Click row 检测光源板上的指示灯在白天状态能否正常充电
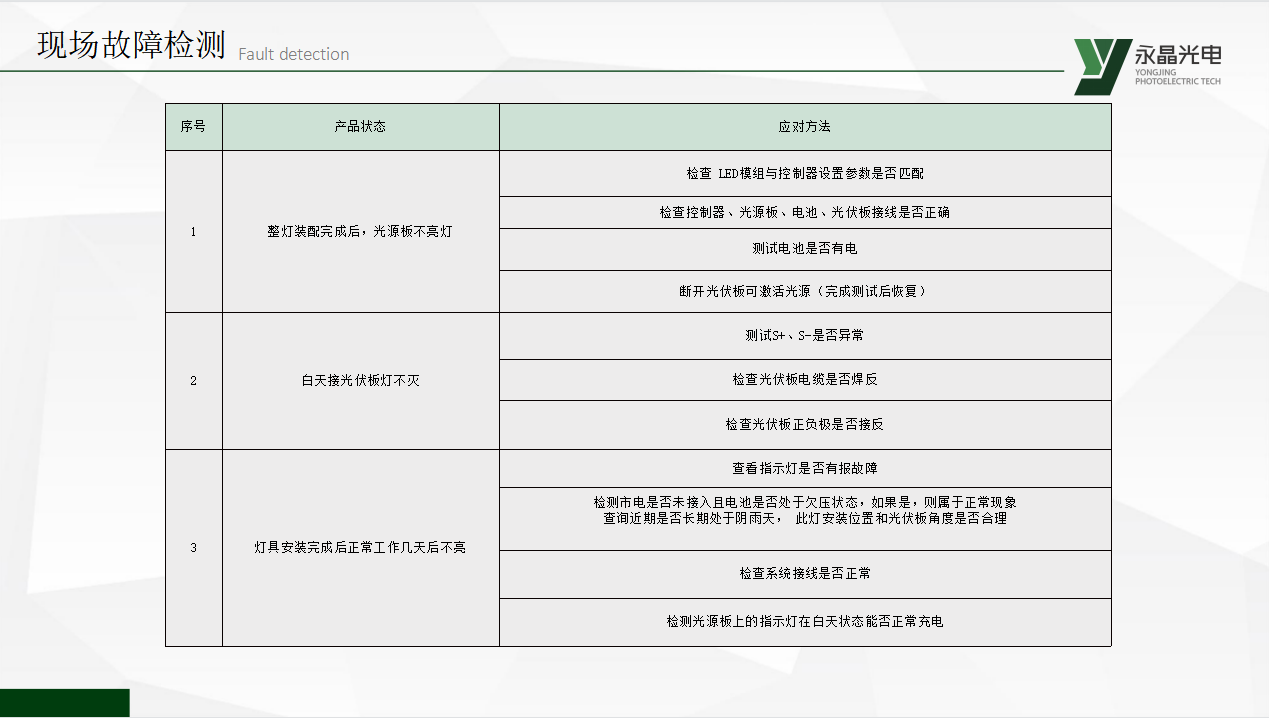This screenshot has height=718, width=1269. (805, 622)
